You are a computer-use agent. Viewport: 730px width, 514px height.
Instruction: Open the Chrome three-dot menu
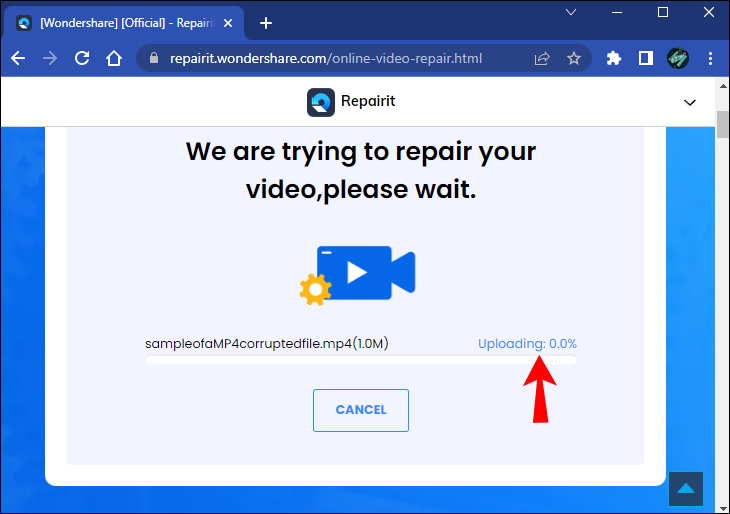710,59
